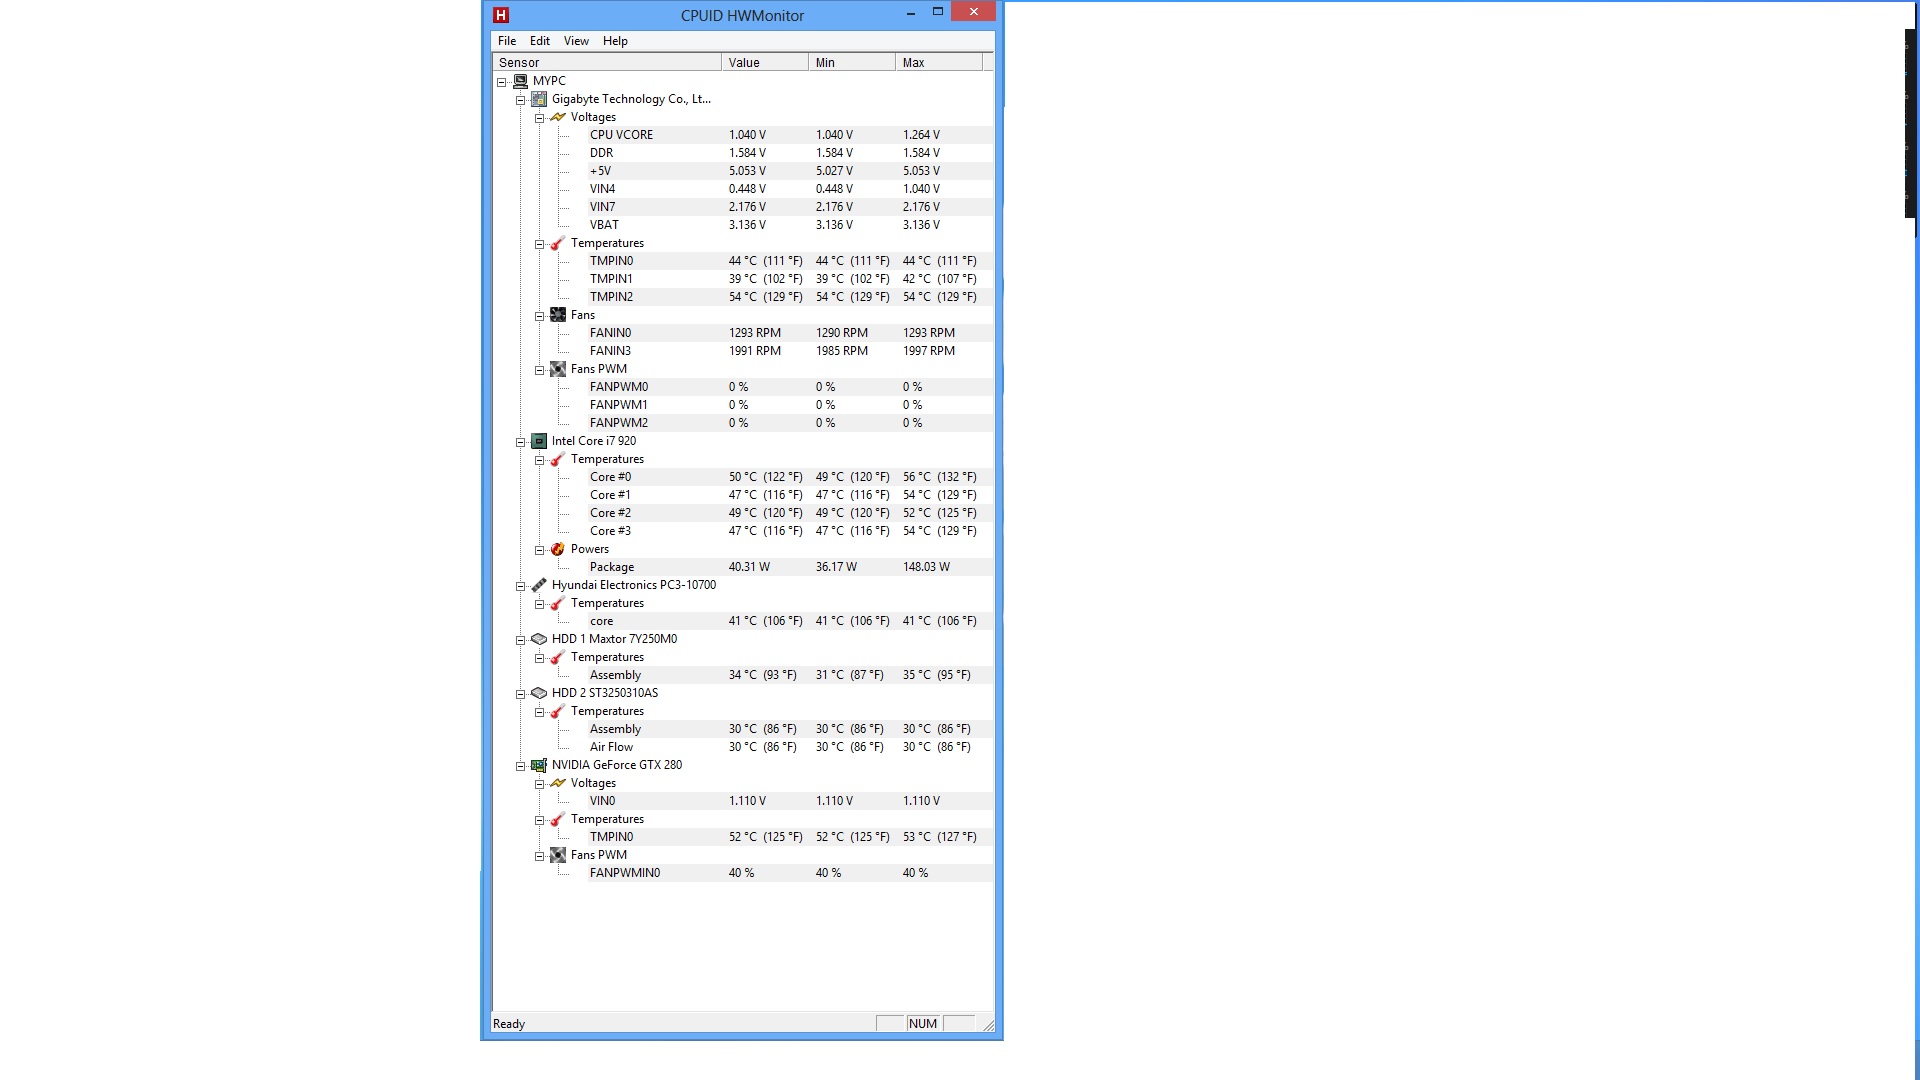Click the HWMonitor red H app icon
Screen dimensions: 1920x1080
click(x=502, y=15)
